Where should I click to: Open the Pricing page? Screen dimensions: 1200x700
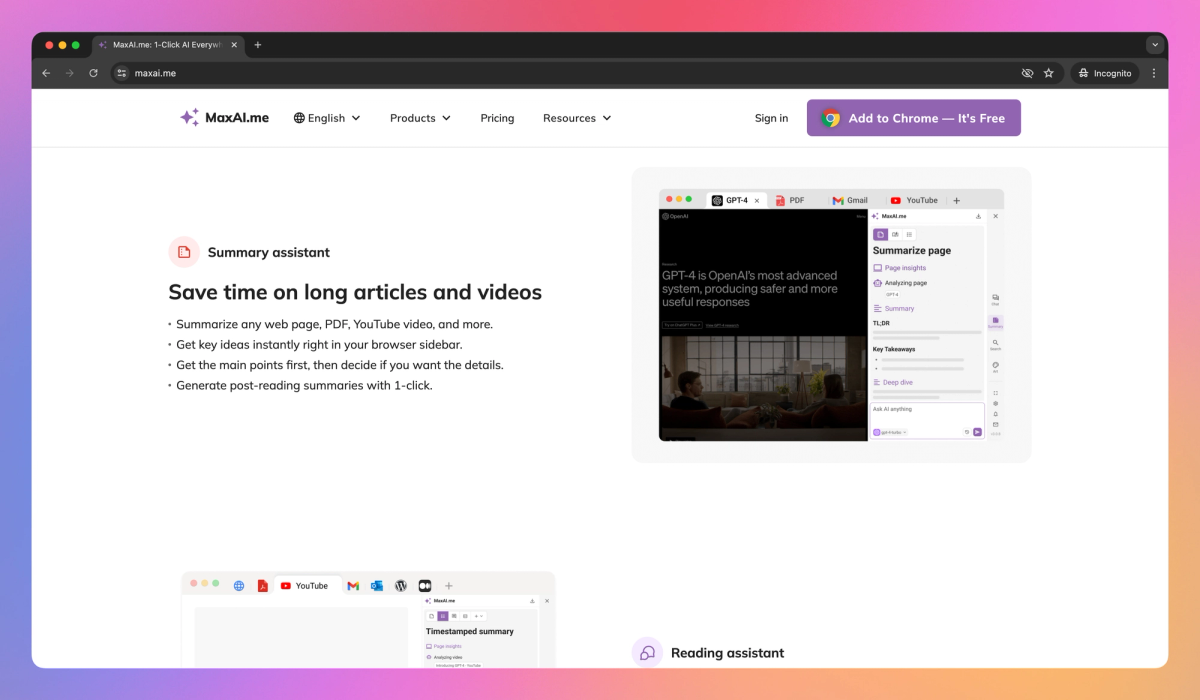497,118
